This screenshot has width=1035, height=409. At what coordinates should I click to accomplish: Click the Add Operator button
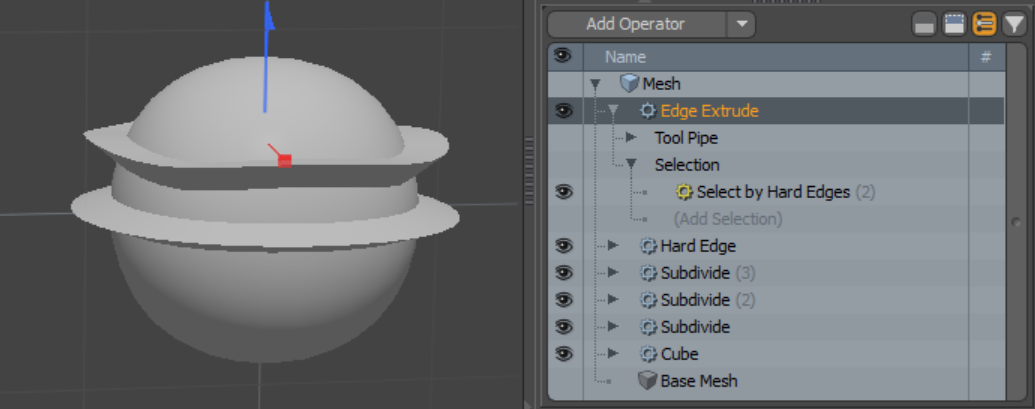click(x=636, y=25)
